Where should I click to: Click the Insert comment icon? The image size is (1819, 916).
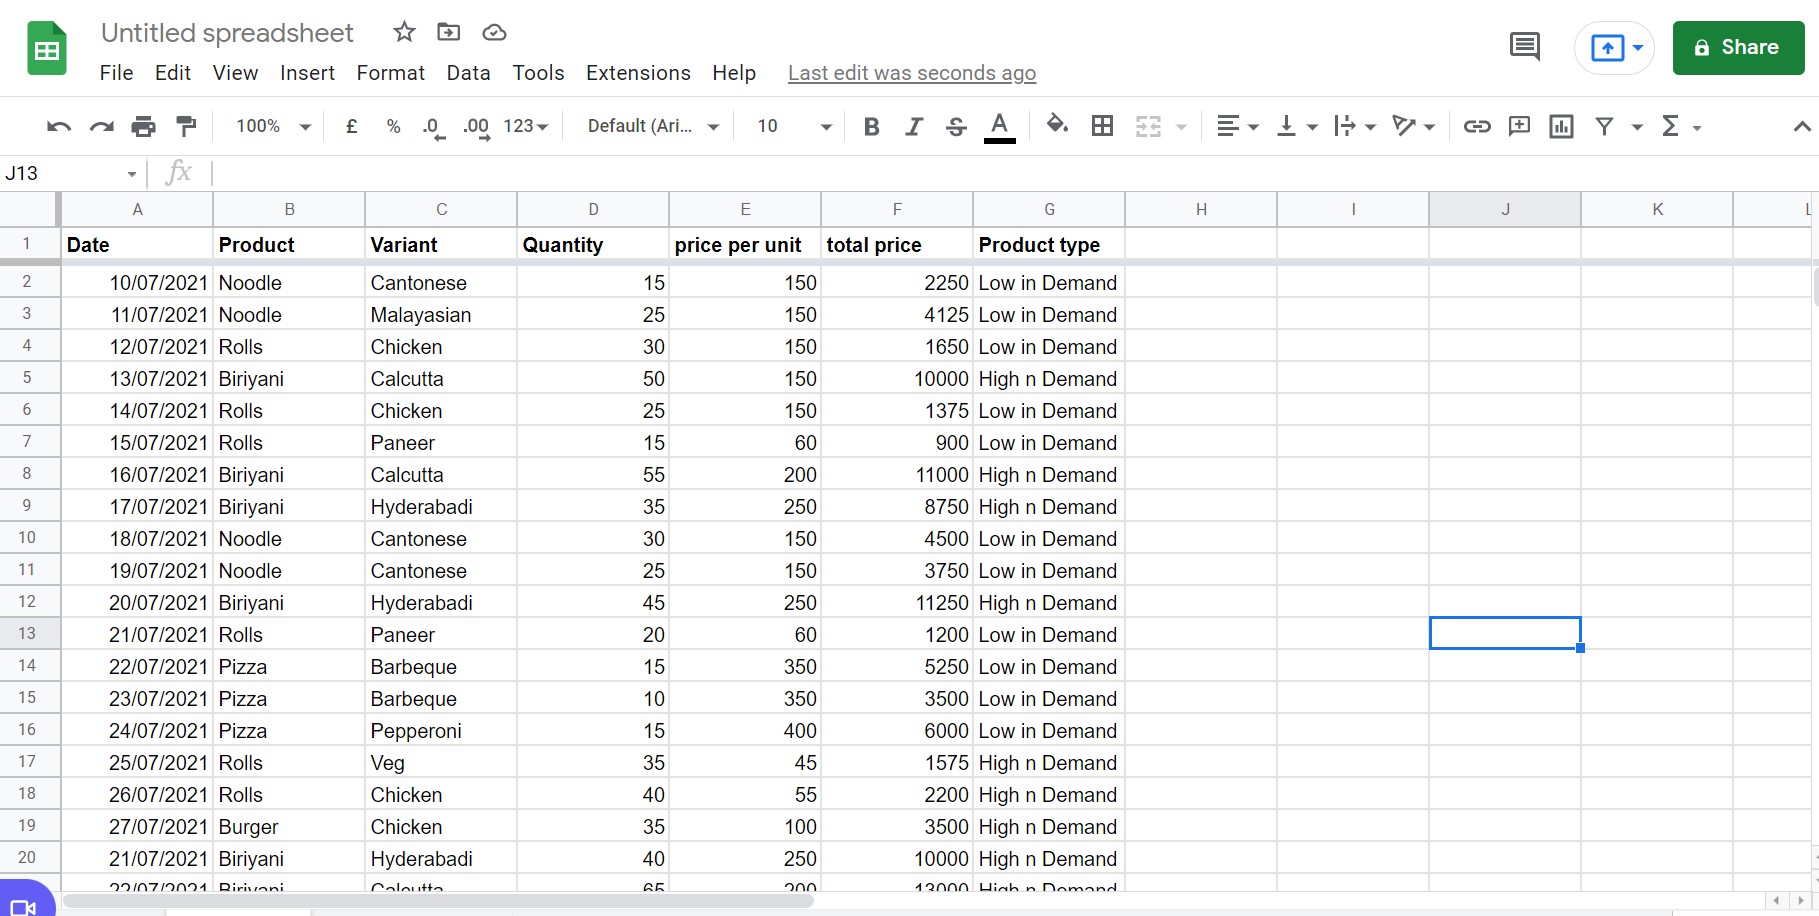coord(1519,126)
